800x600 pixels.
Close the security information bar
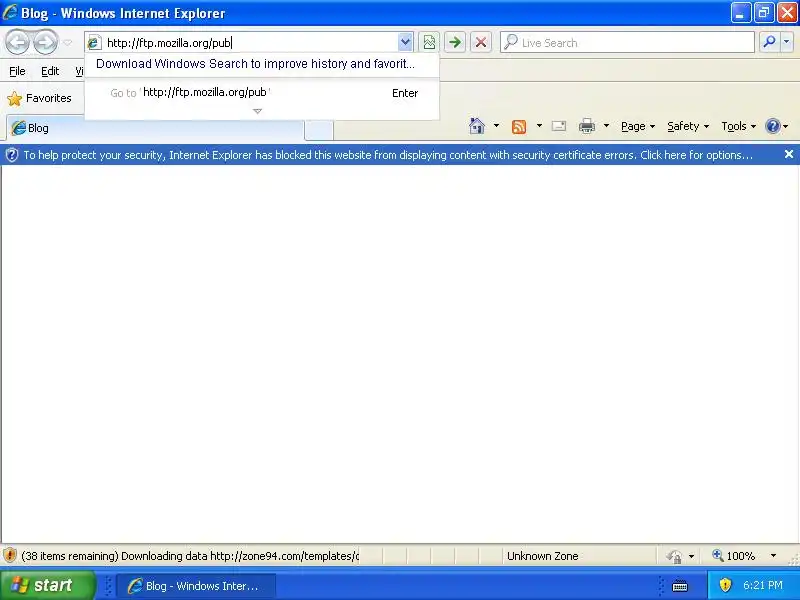coord(789,154)
